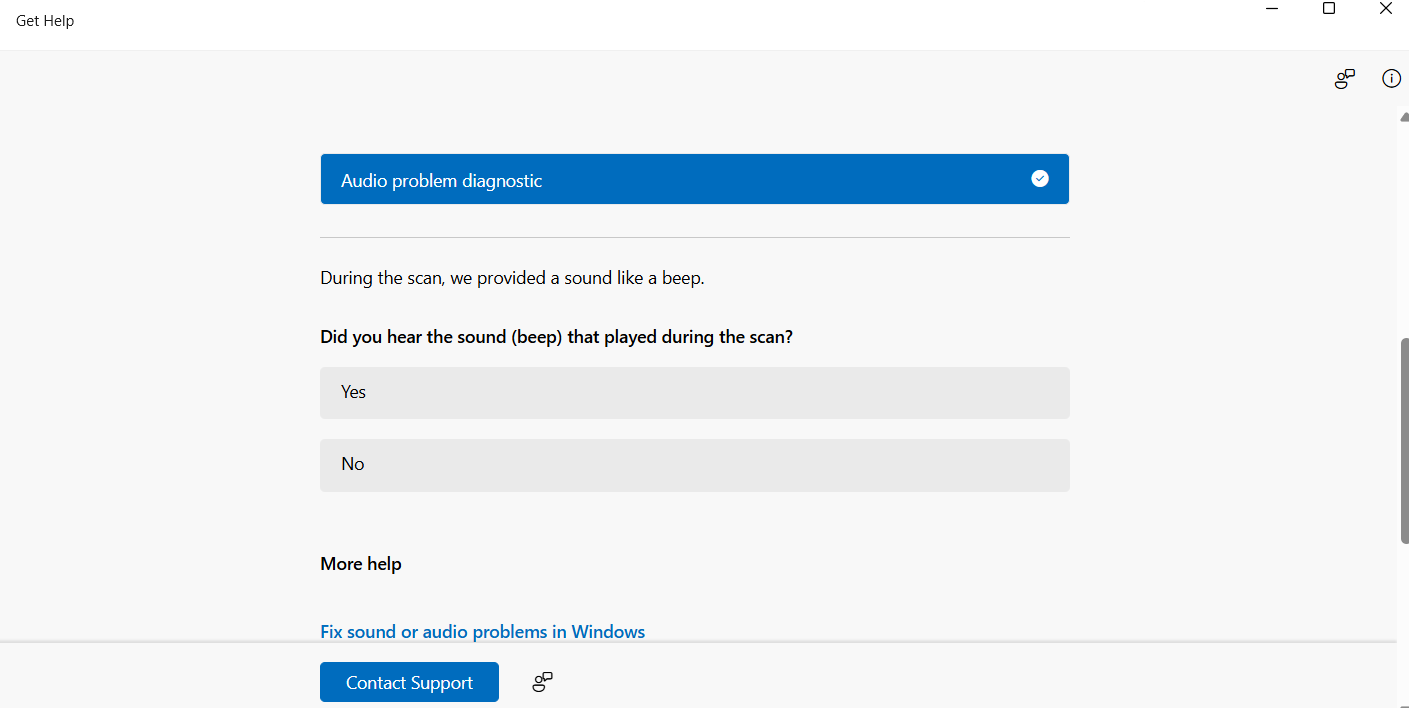This screenshot has width=1409, height=708.
Task: Click the info (about) circle icon
Action: click(1391, 78)
